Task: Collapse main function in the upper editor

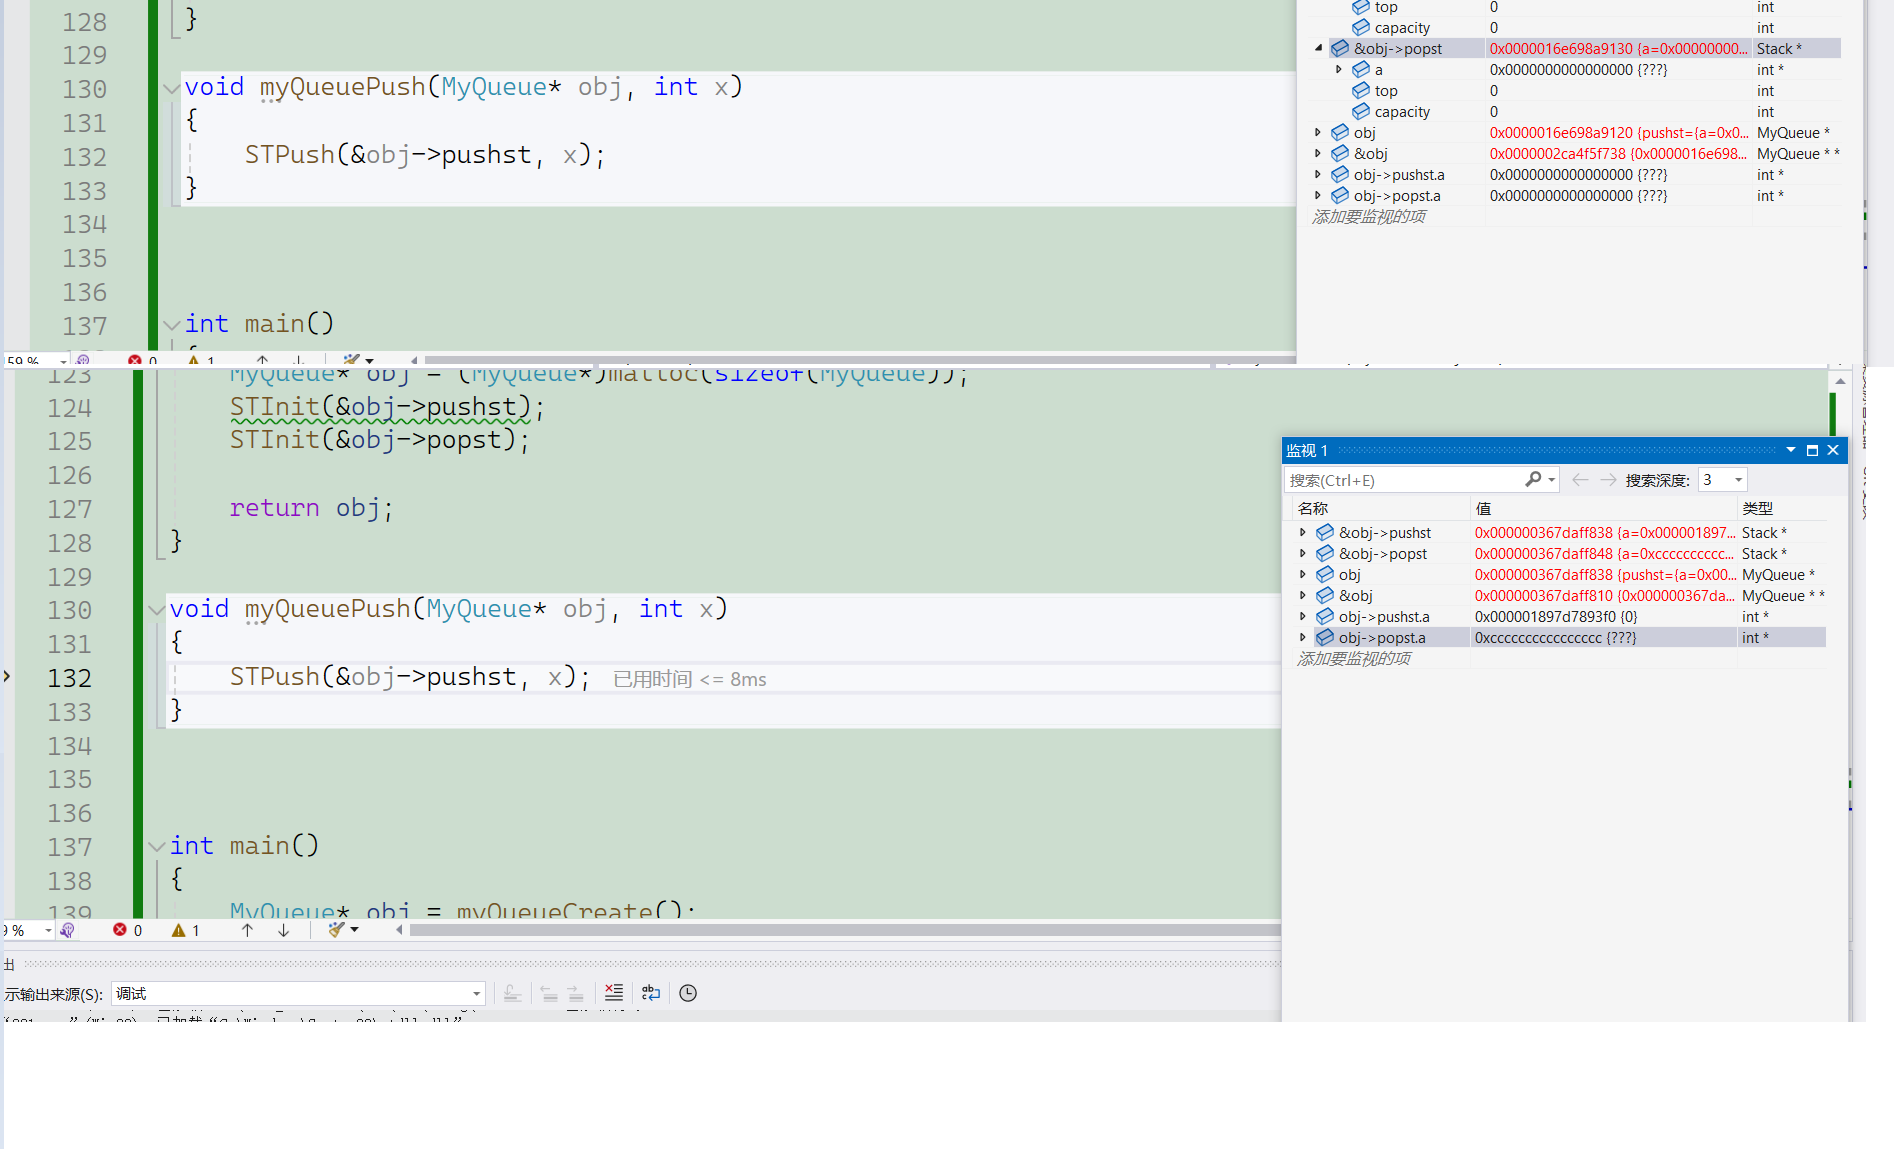Action: (x=172, y=325)
